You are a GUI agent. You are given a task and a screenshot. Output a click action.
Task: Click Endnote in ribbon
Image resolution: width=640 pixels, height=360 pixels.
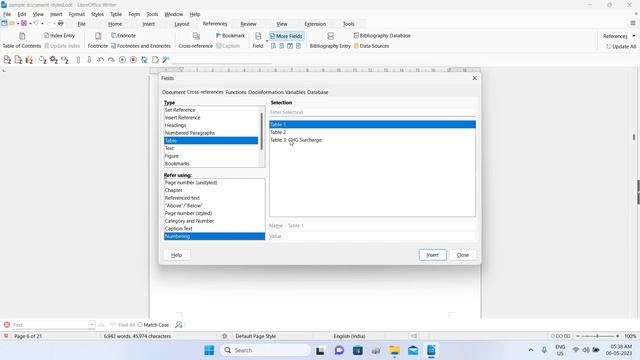[123, 36]
